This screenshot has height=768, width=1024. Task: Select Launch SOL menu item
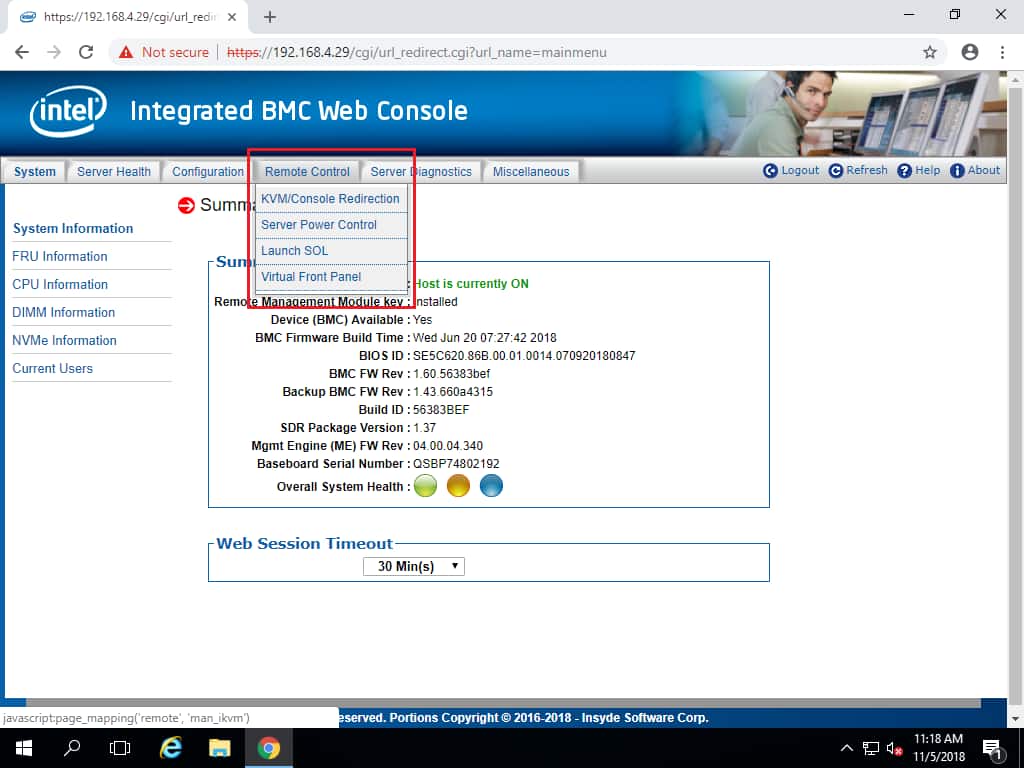click(330, 251)
